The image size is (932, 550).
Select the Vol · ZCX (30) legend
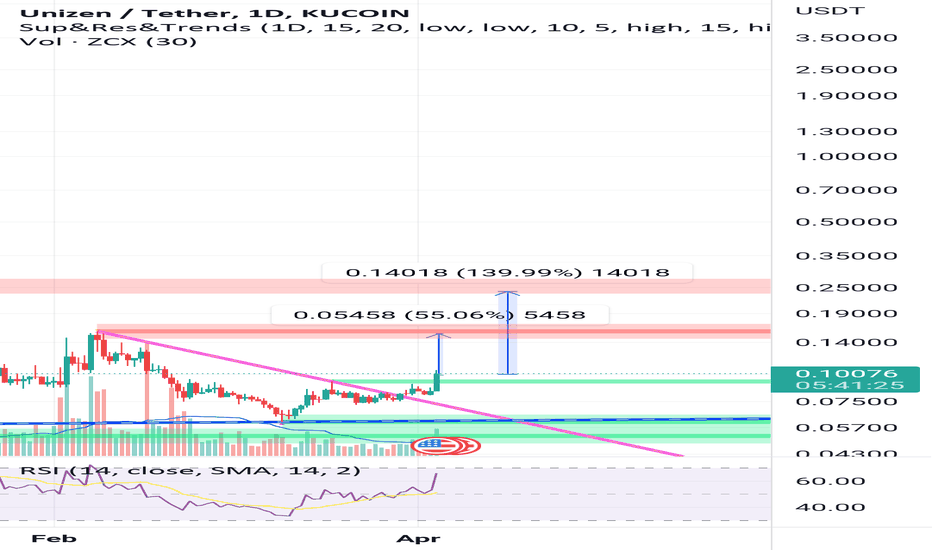pos(108,42)
